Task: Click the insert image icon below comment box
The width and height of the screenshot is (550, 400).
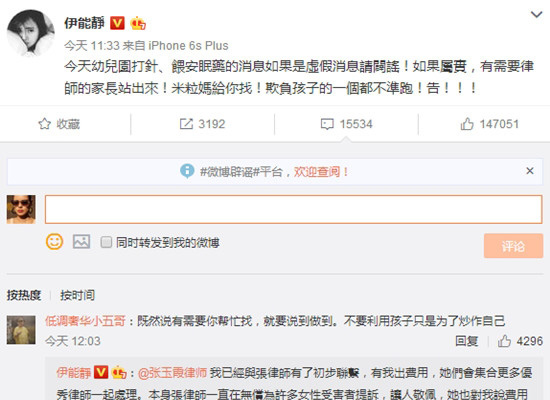Action: [81, 242]
